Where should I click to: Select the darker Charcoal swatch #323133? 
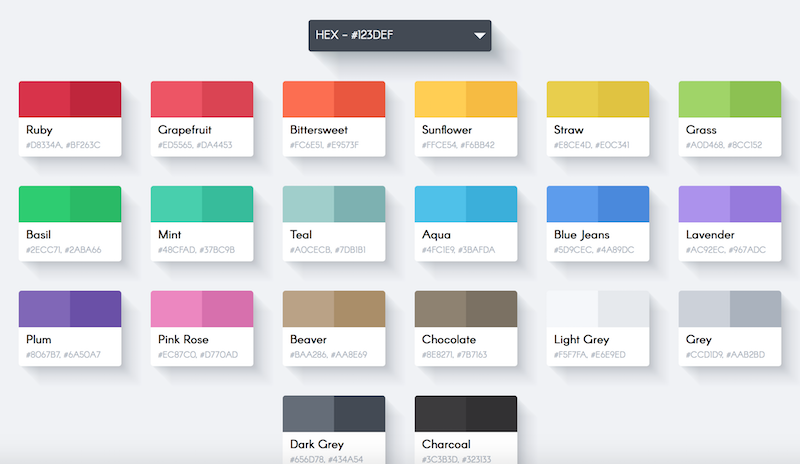click(492, 414)
